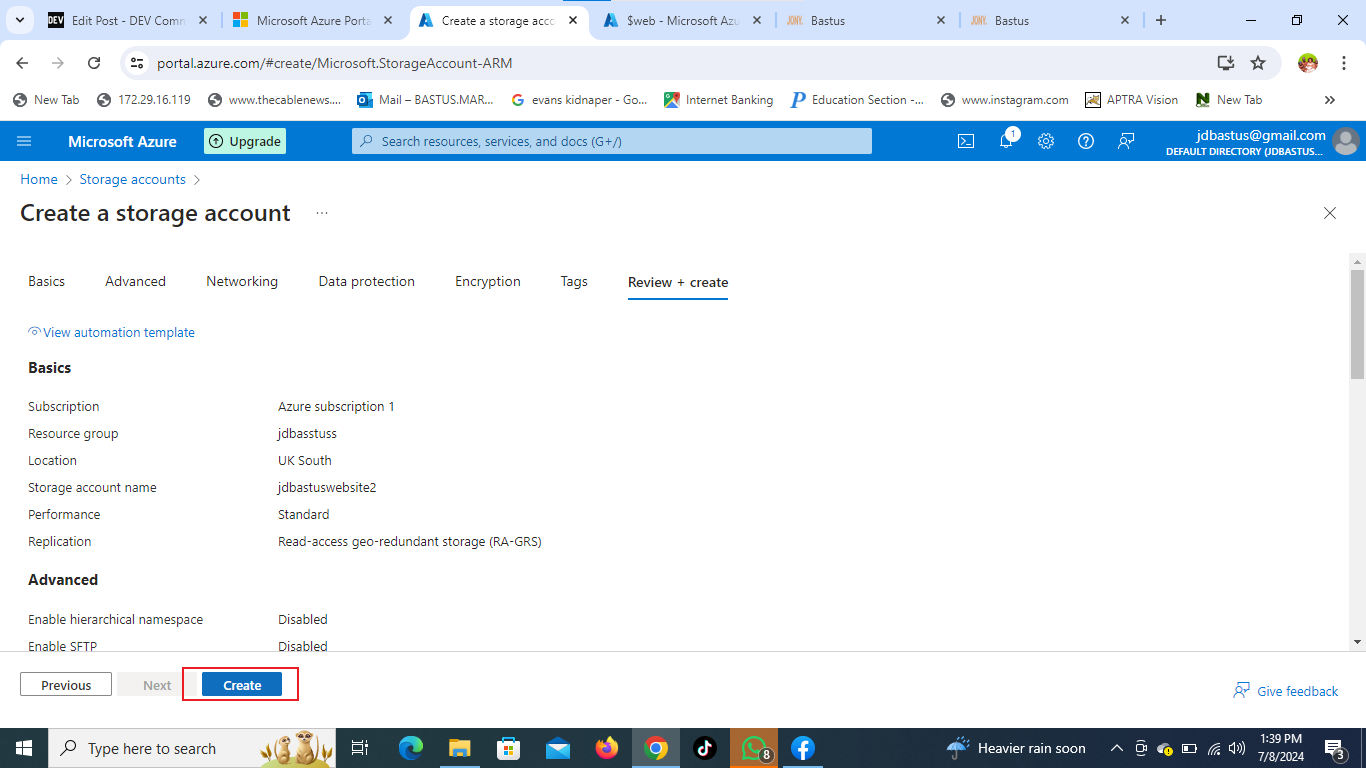
Task: Open the portal settings gear
Action: [1046, 141]
